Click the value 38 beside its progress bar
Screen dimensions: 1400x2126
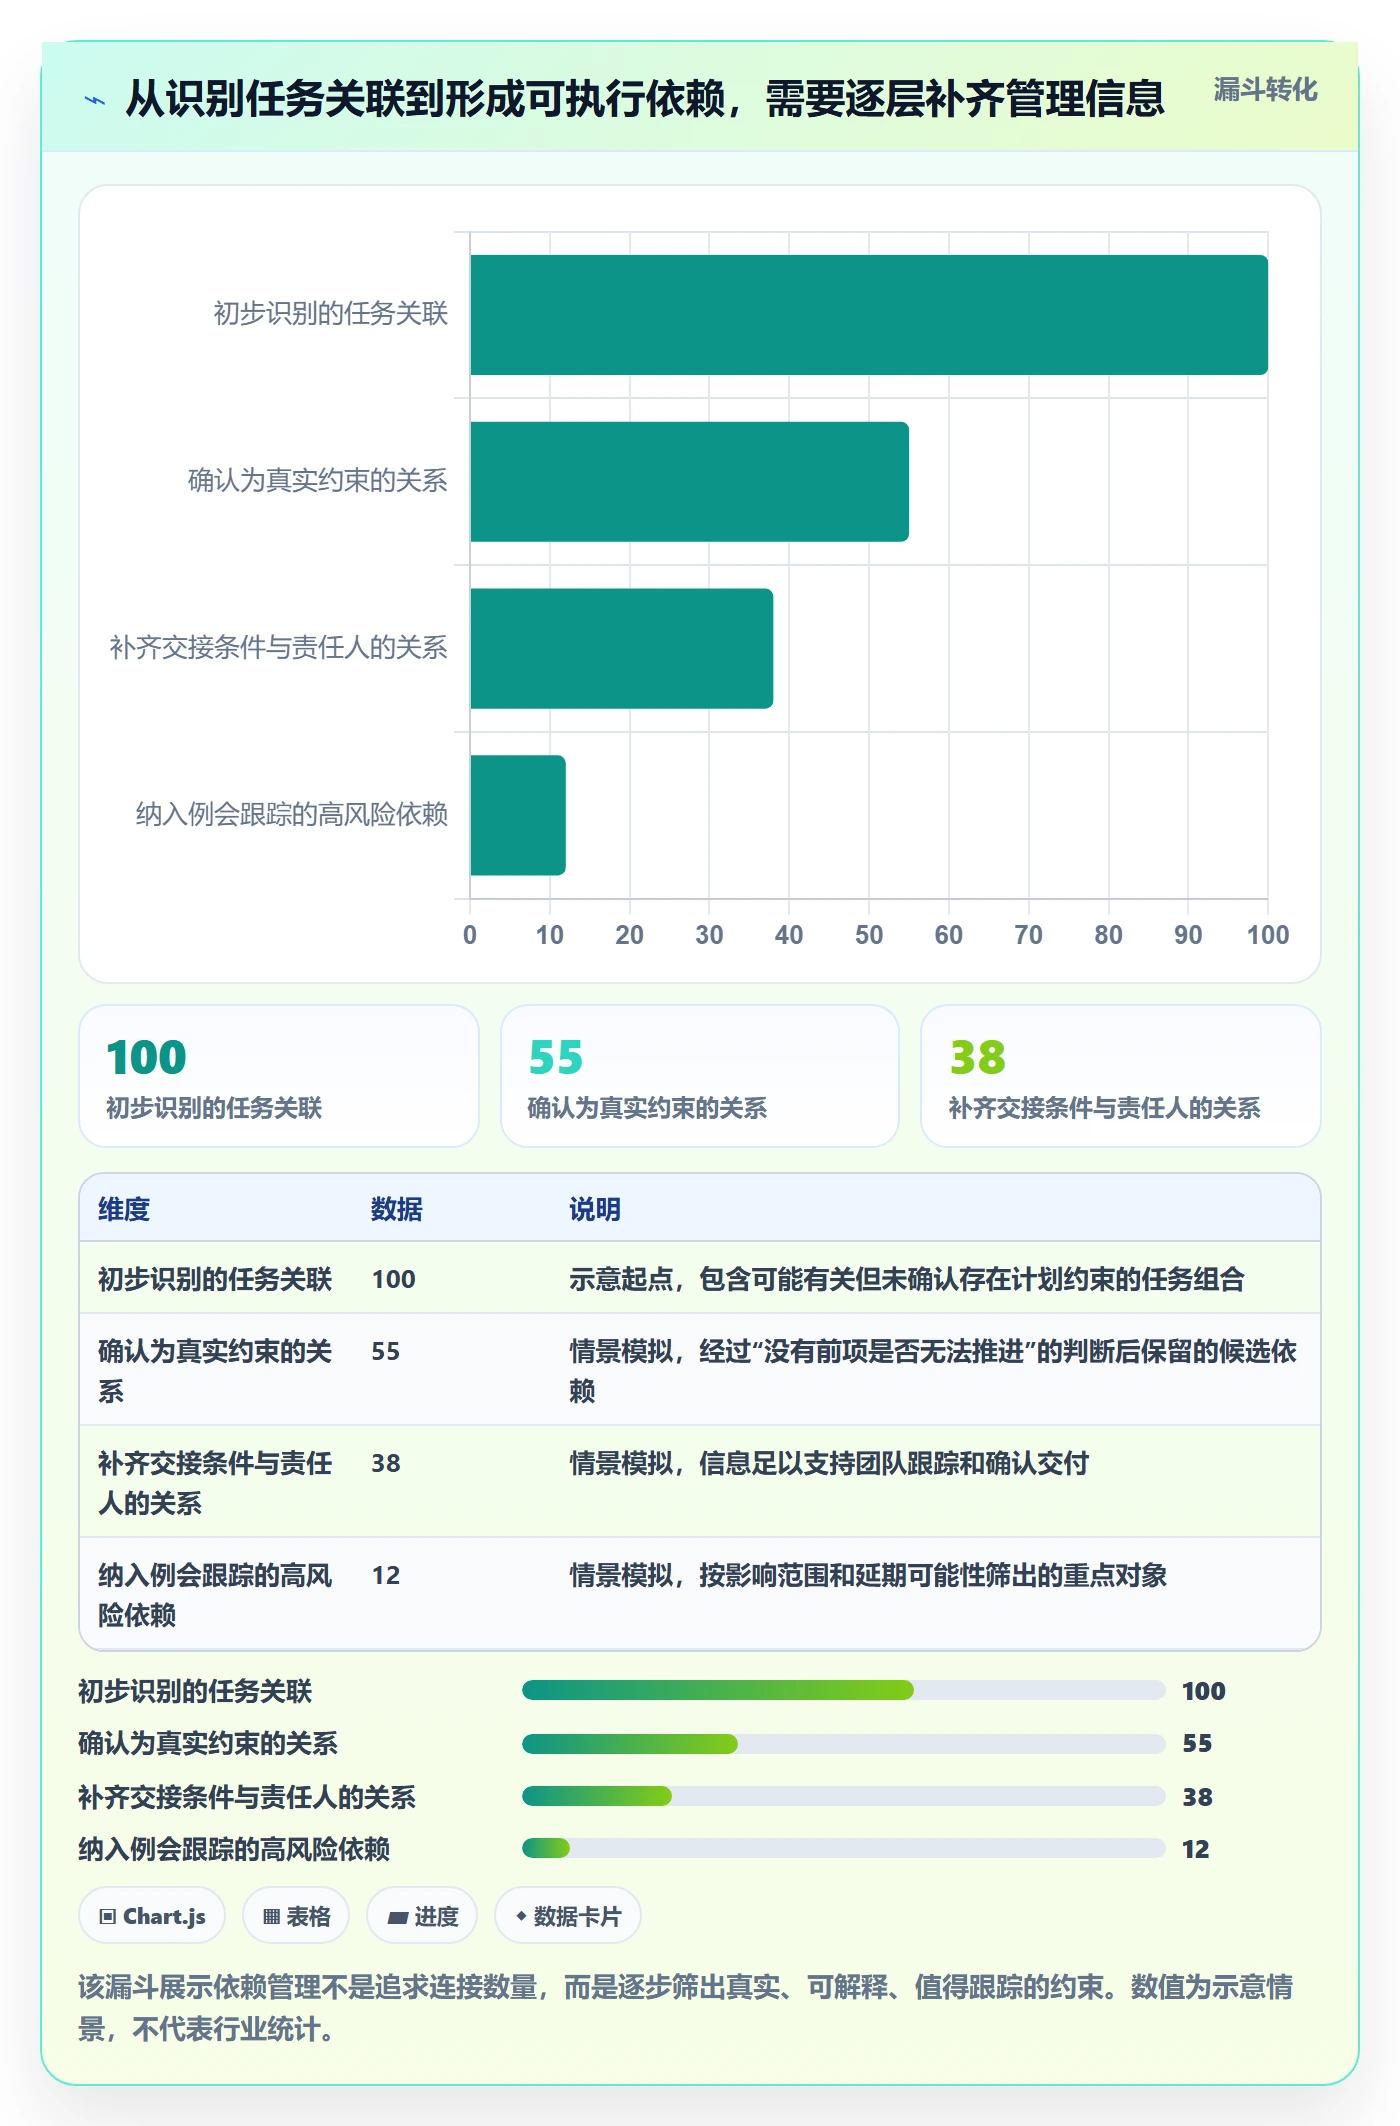(x=1197, y=1797)
